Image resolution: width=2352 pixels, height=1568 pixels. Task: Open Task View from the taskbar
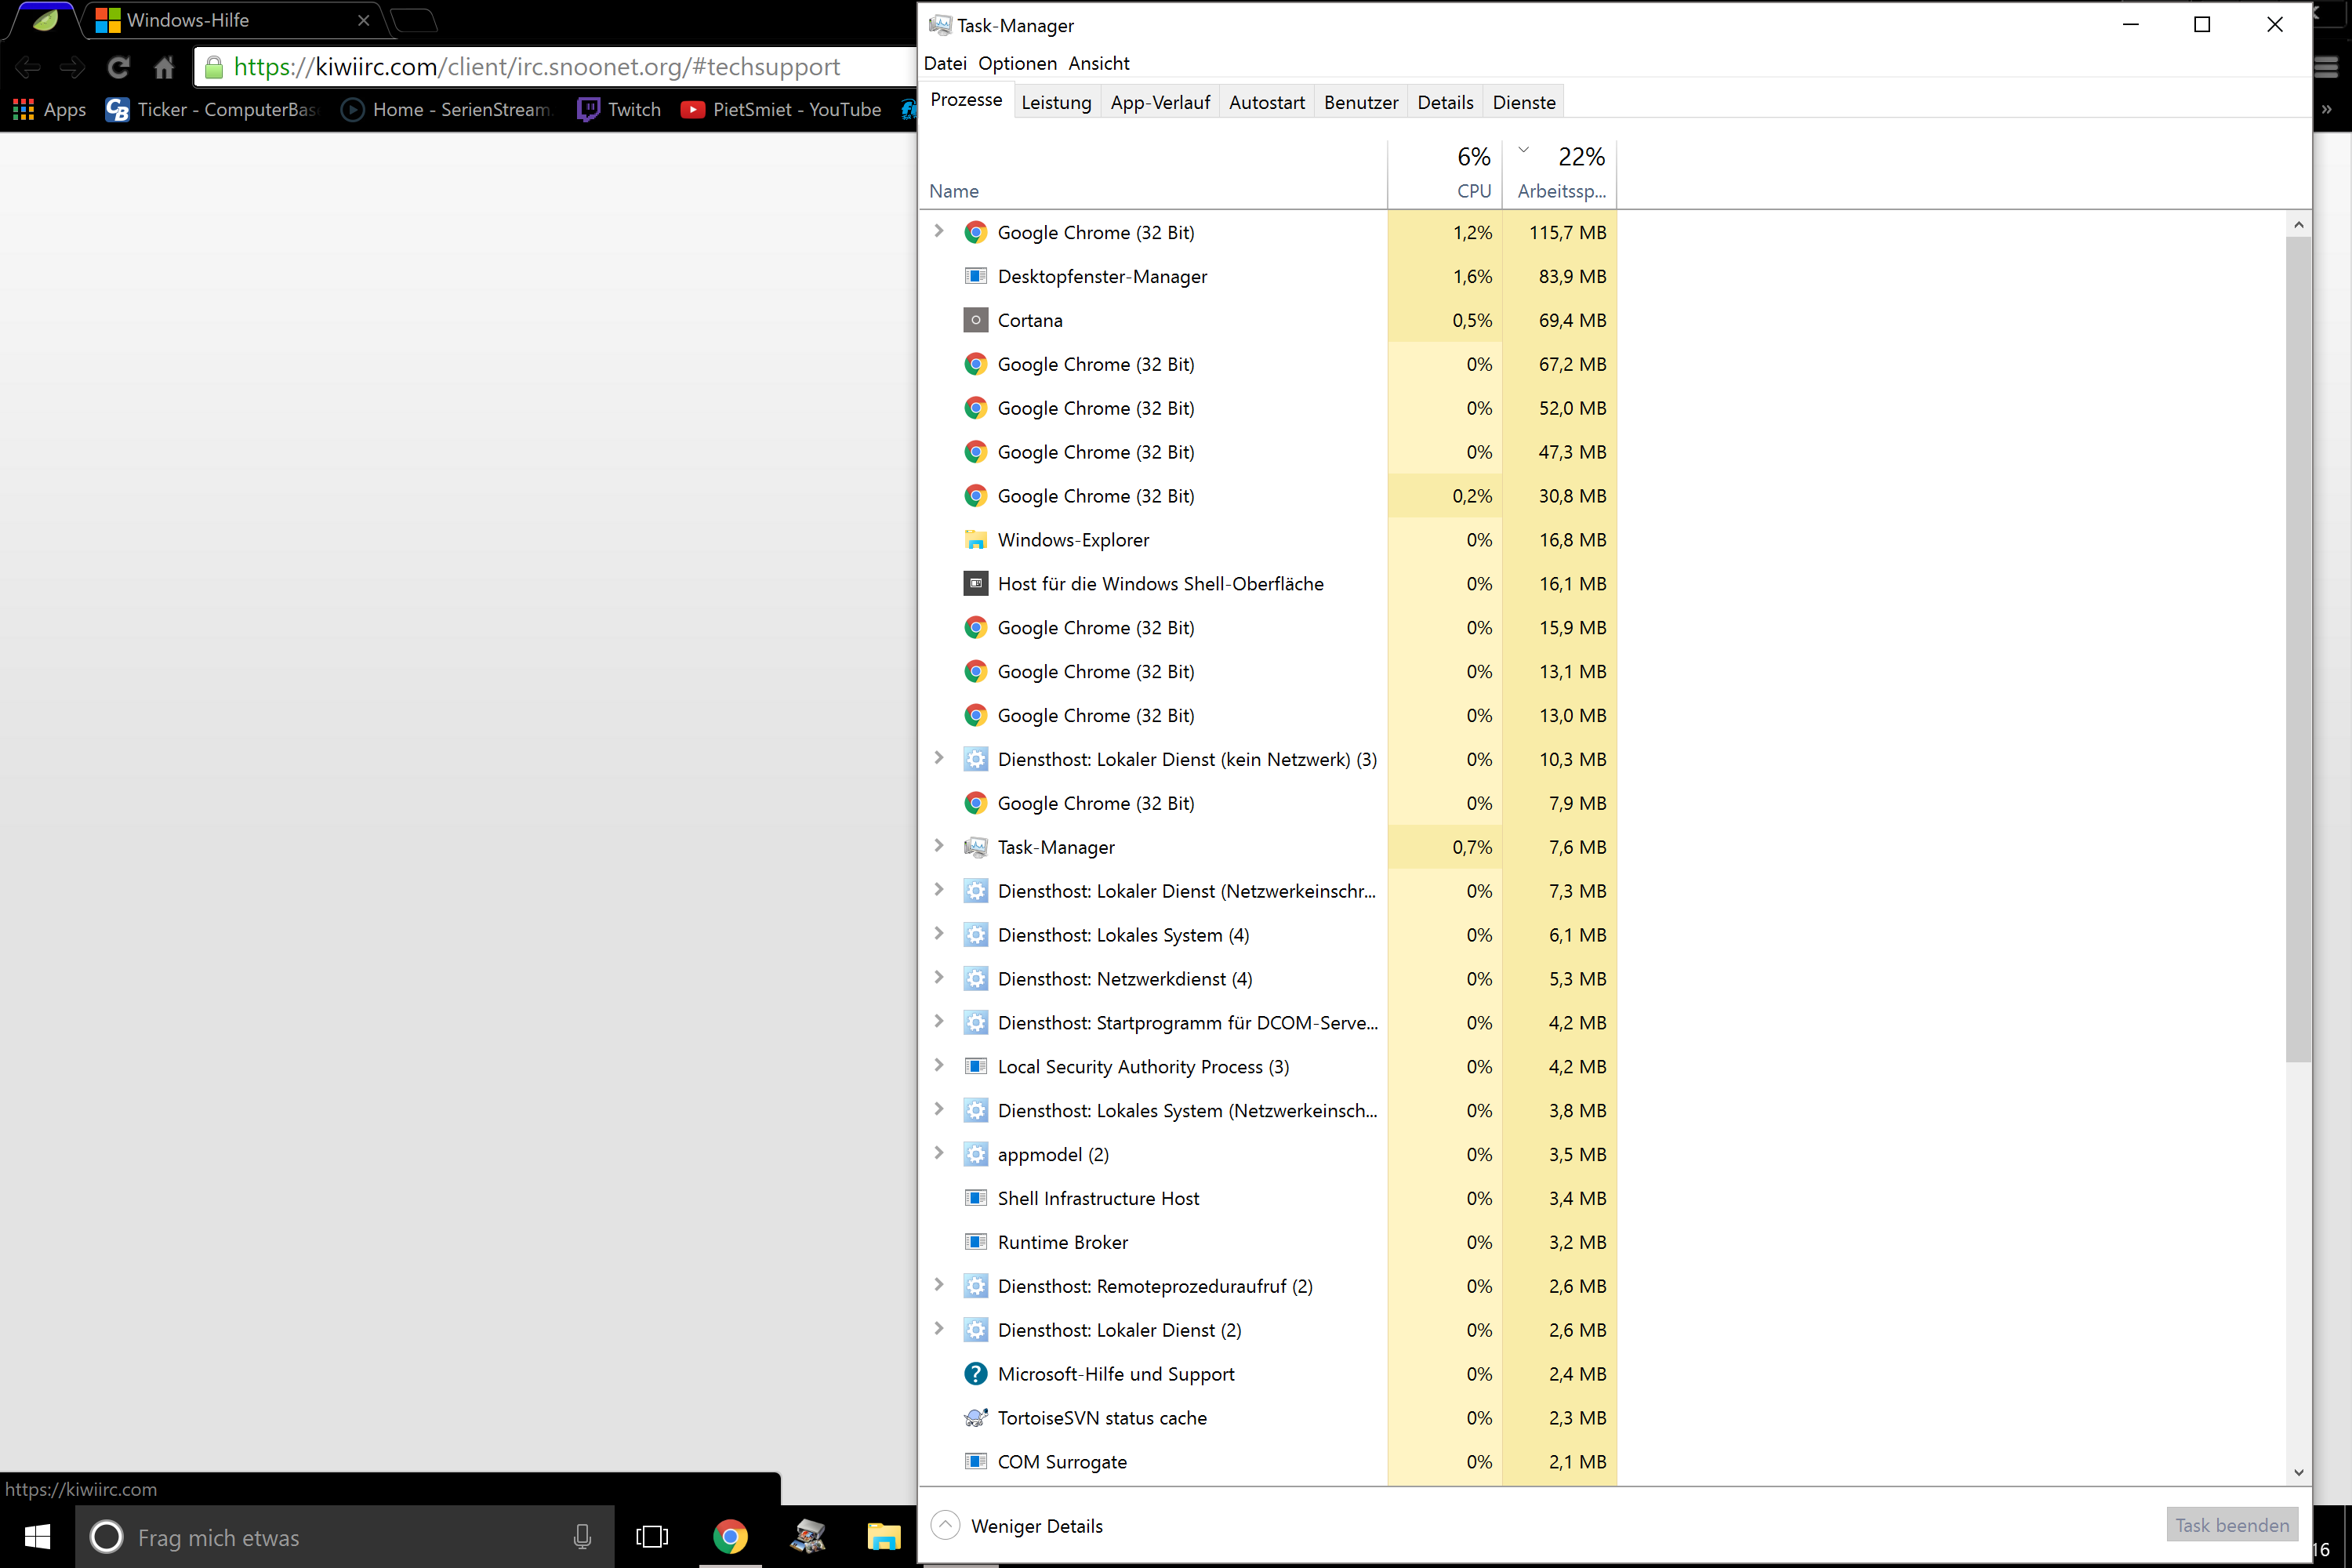pos(652,1537)
